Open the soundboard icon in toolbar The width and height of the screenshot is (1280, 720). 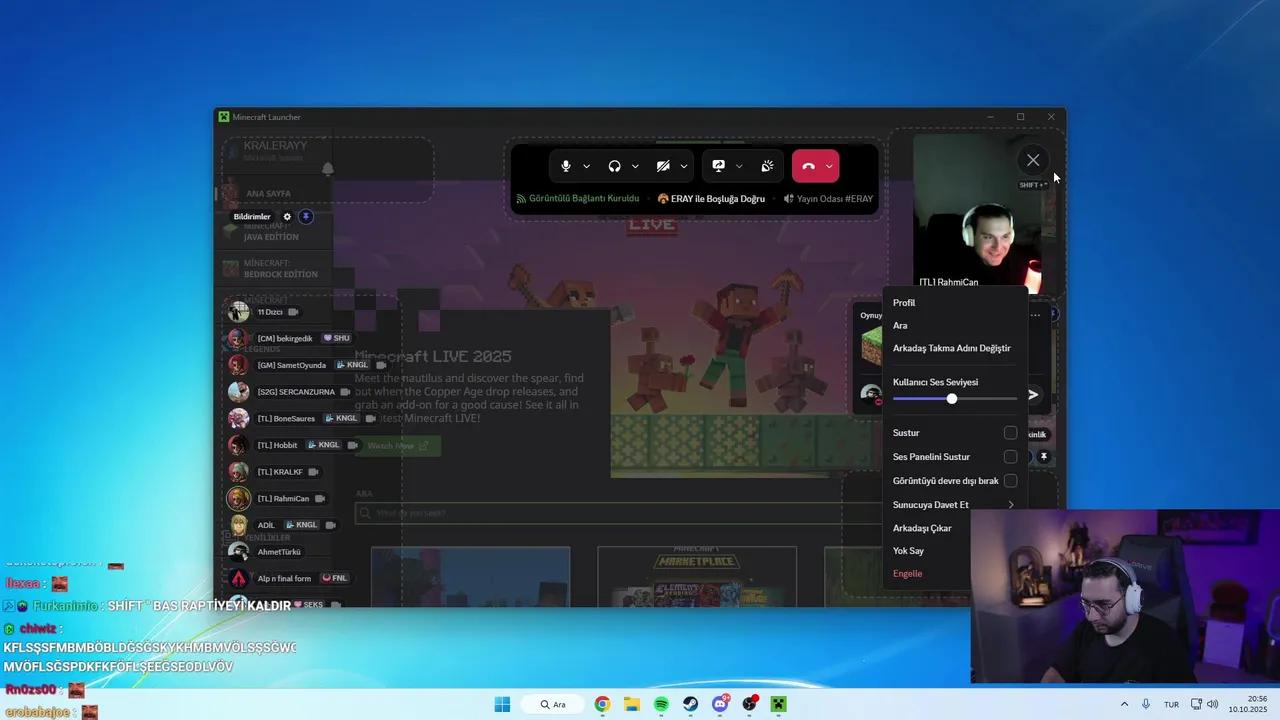pyautogui.click(x=767, y=166)
